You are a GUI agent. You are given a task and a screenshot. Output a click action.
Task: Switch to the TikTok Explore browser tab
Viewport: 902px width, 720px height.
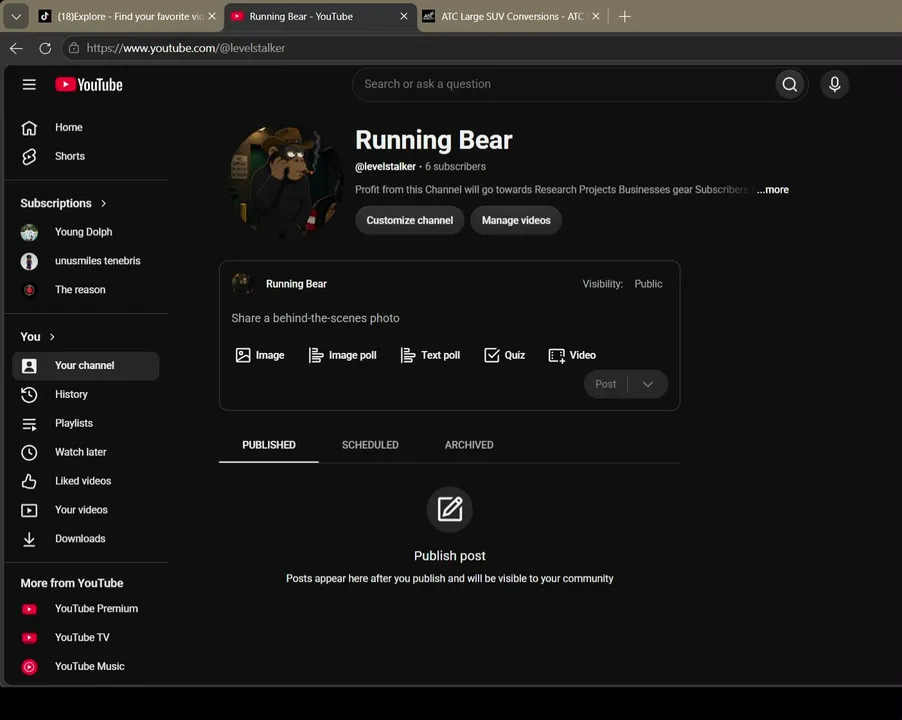(127, 17)
